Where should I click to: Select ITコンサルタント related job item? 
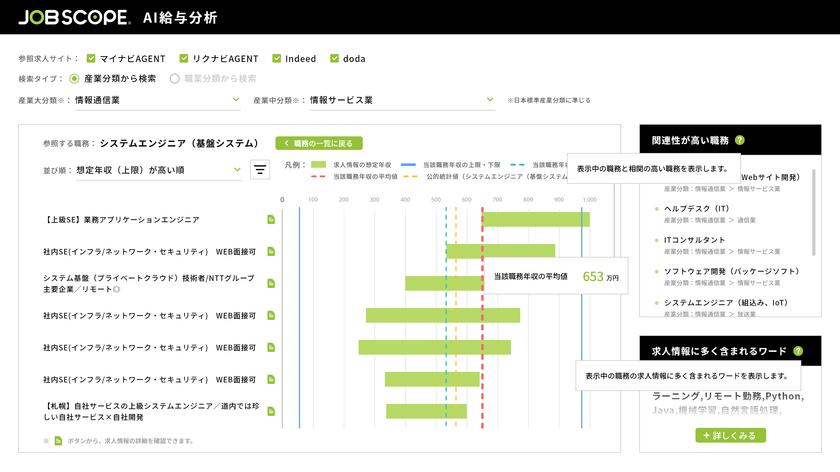click(x=694, y=240)
